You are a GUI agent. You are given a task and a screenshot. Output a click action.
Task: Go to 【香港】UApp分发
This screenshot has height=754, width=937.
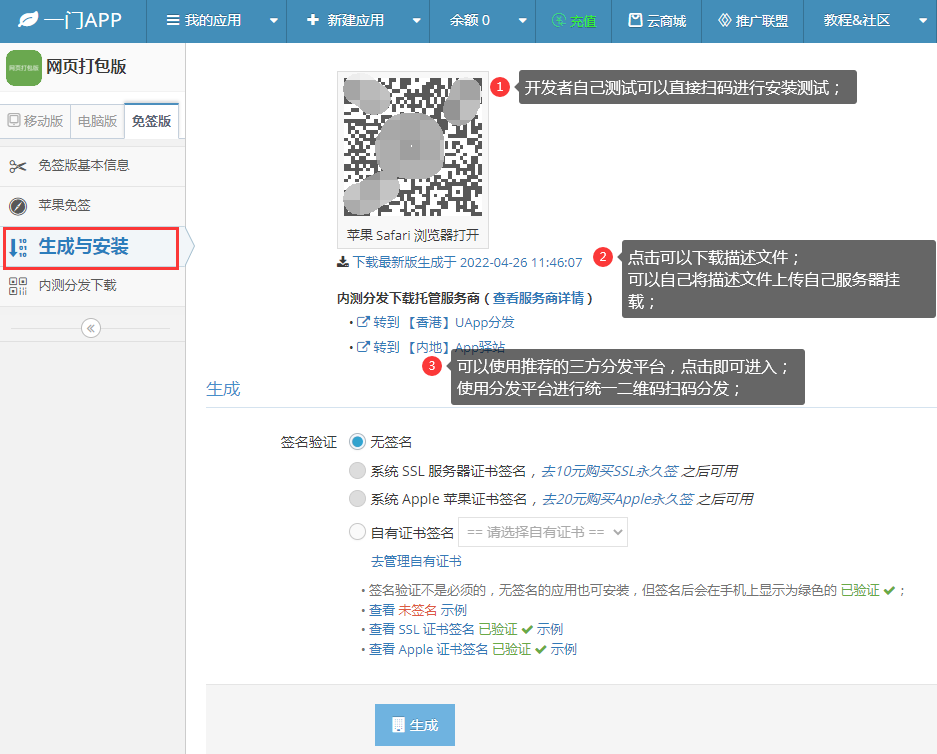443,323
